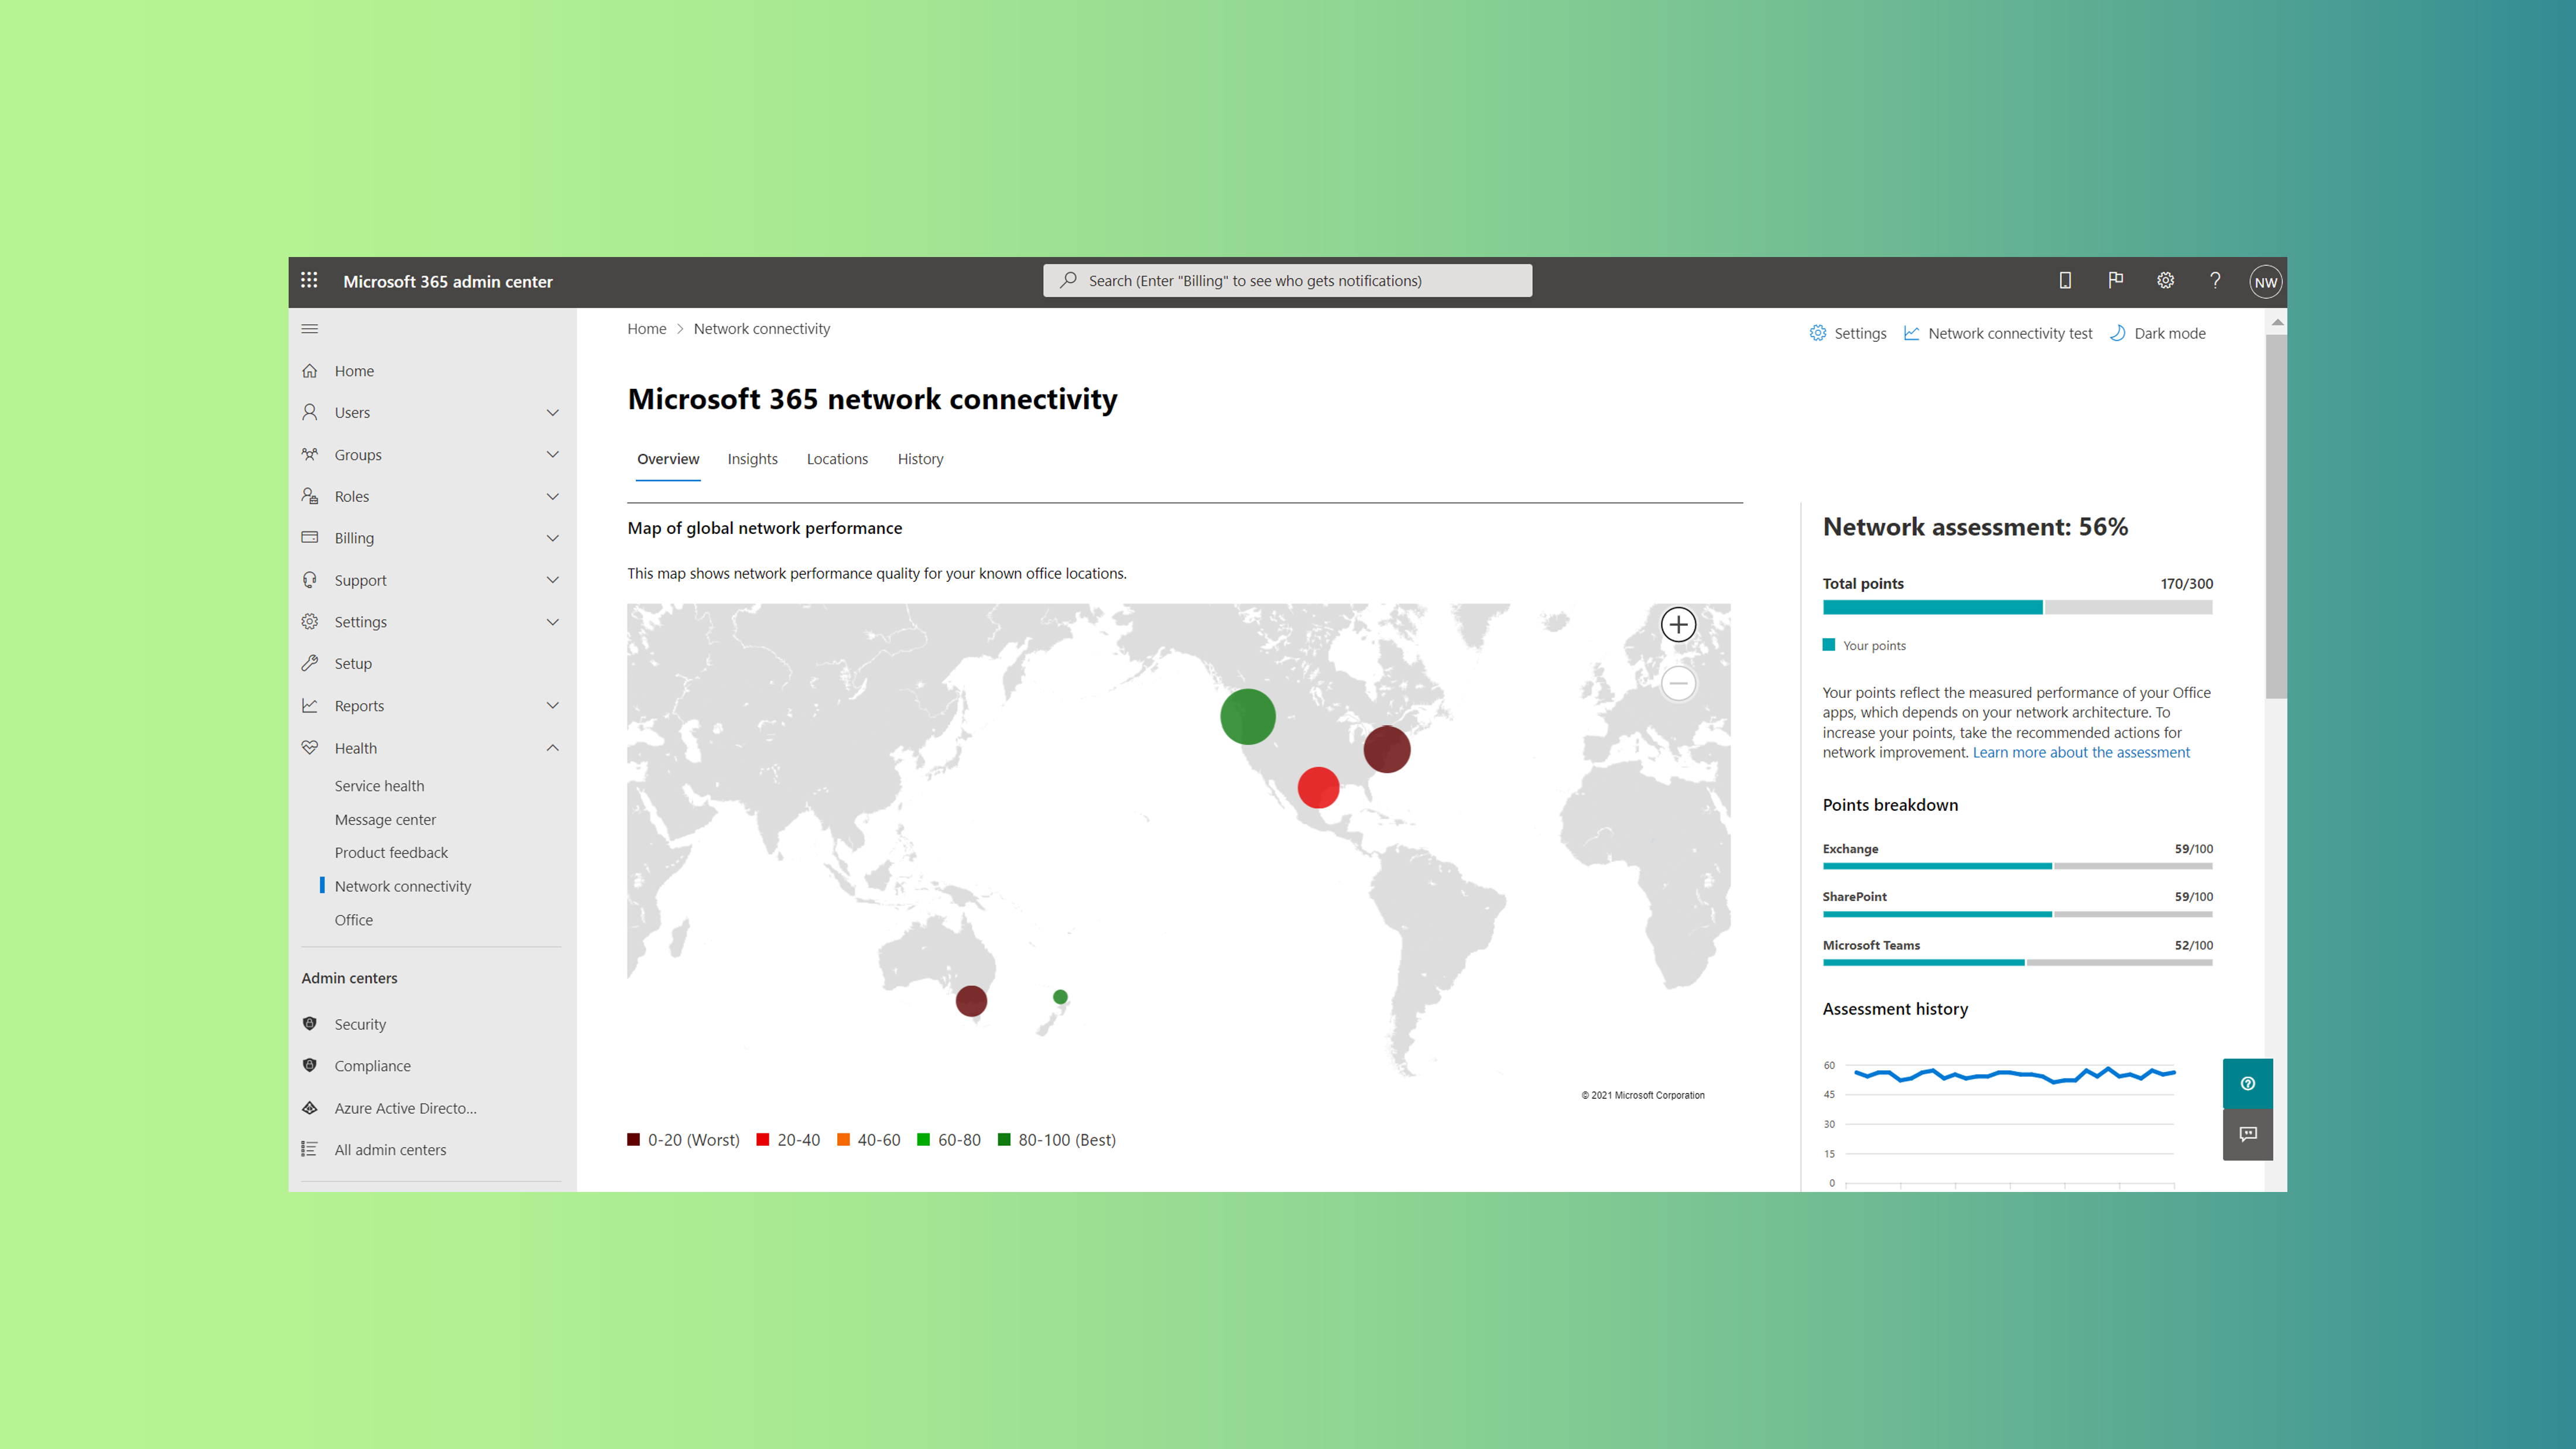Click the admin center search box
Image resolution: width=2576 pixels, height=1449 pixels.
click(1287, 281)
